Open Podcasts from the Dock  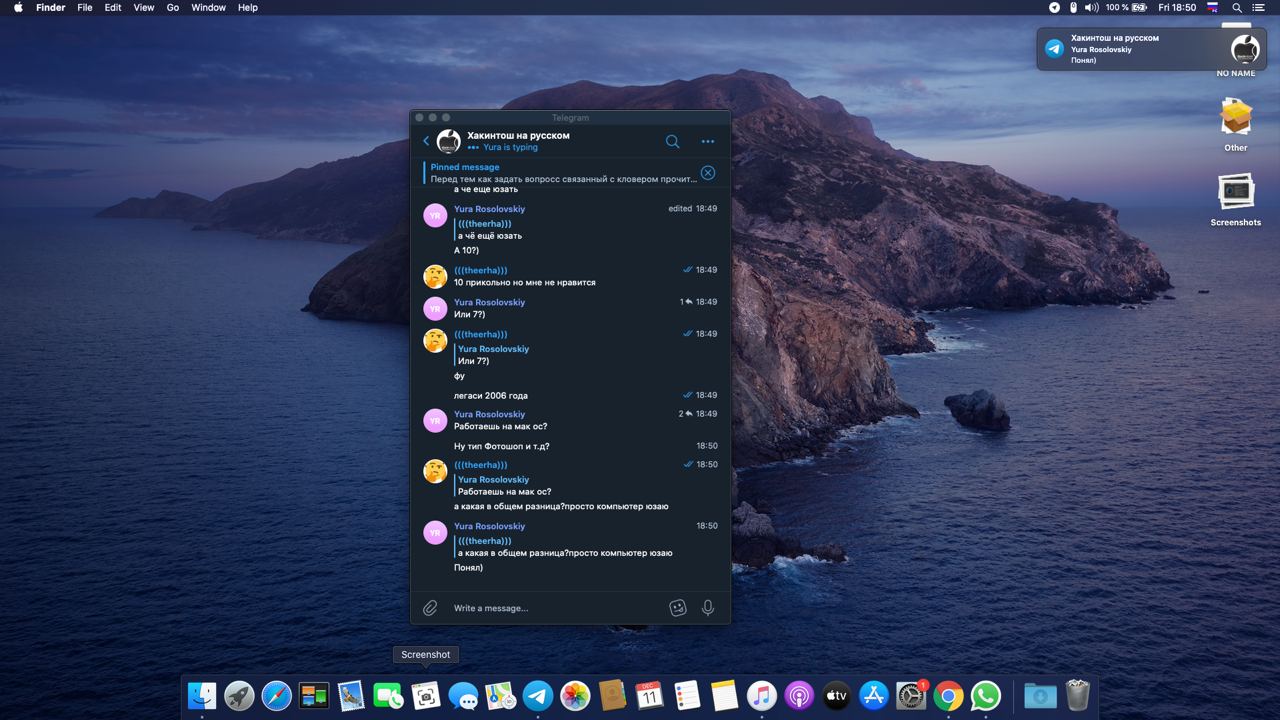click(x=799, y=695)
